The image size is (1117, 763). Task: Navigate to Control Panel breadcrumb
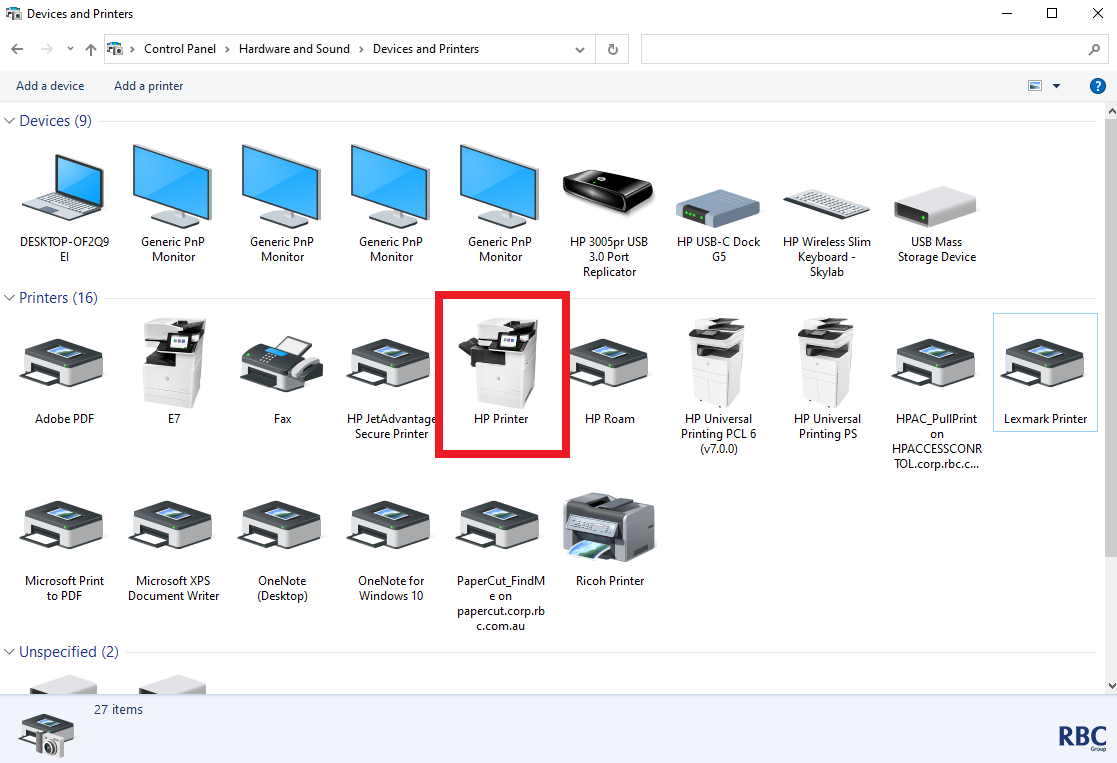point(180,49)
